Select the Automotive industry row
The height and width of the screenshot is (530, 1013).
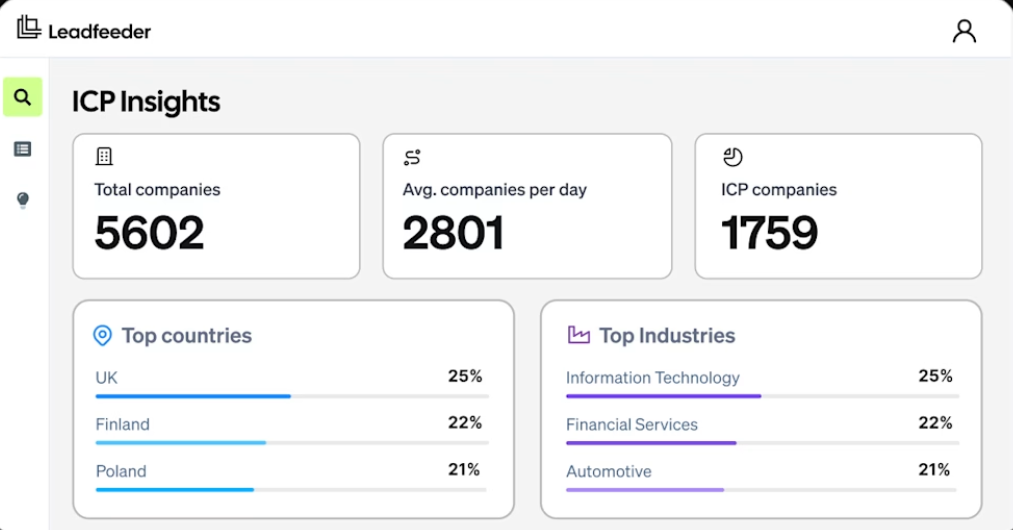[762, 476]
